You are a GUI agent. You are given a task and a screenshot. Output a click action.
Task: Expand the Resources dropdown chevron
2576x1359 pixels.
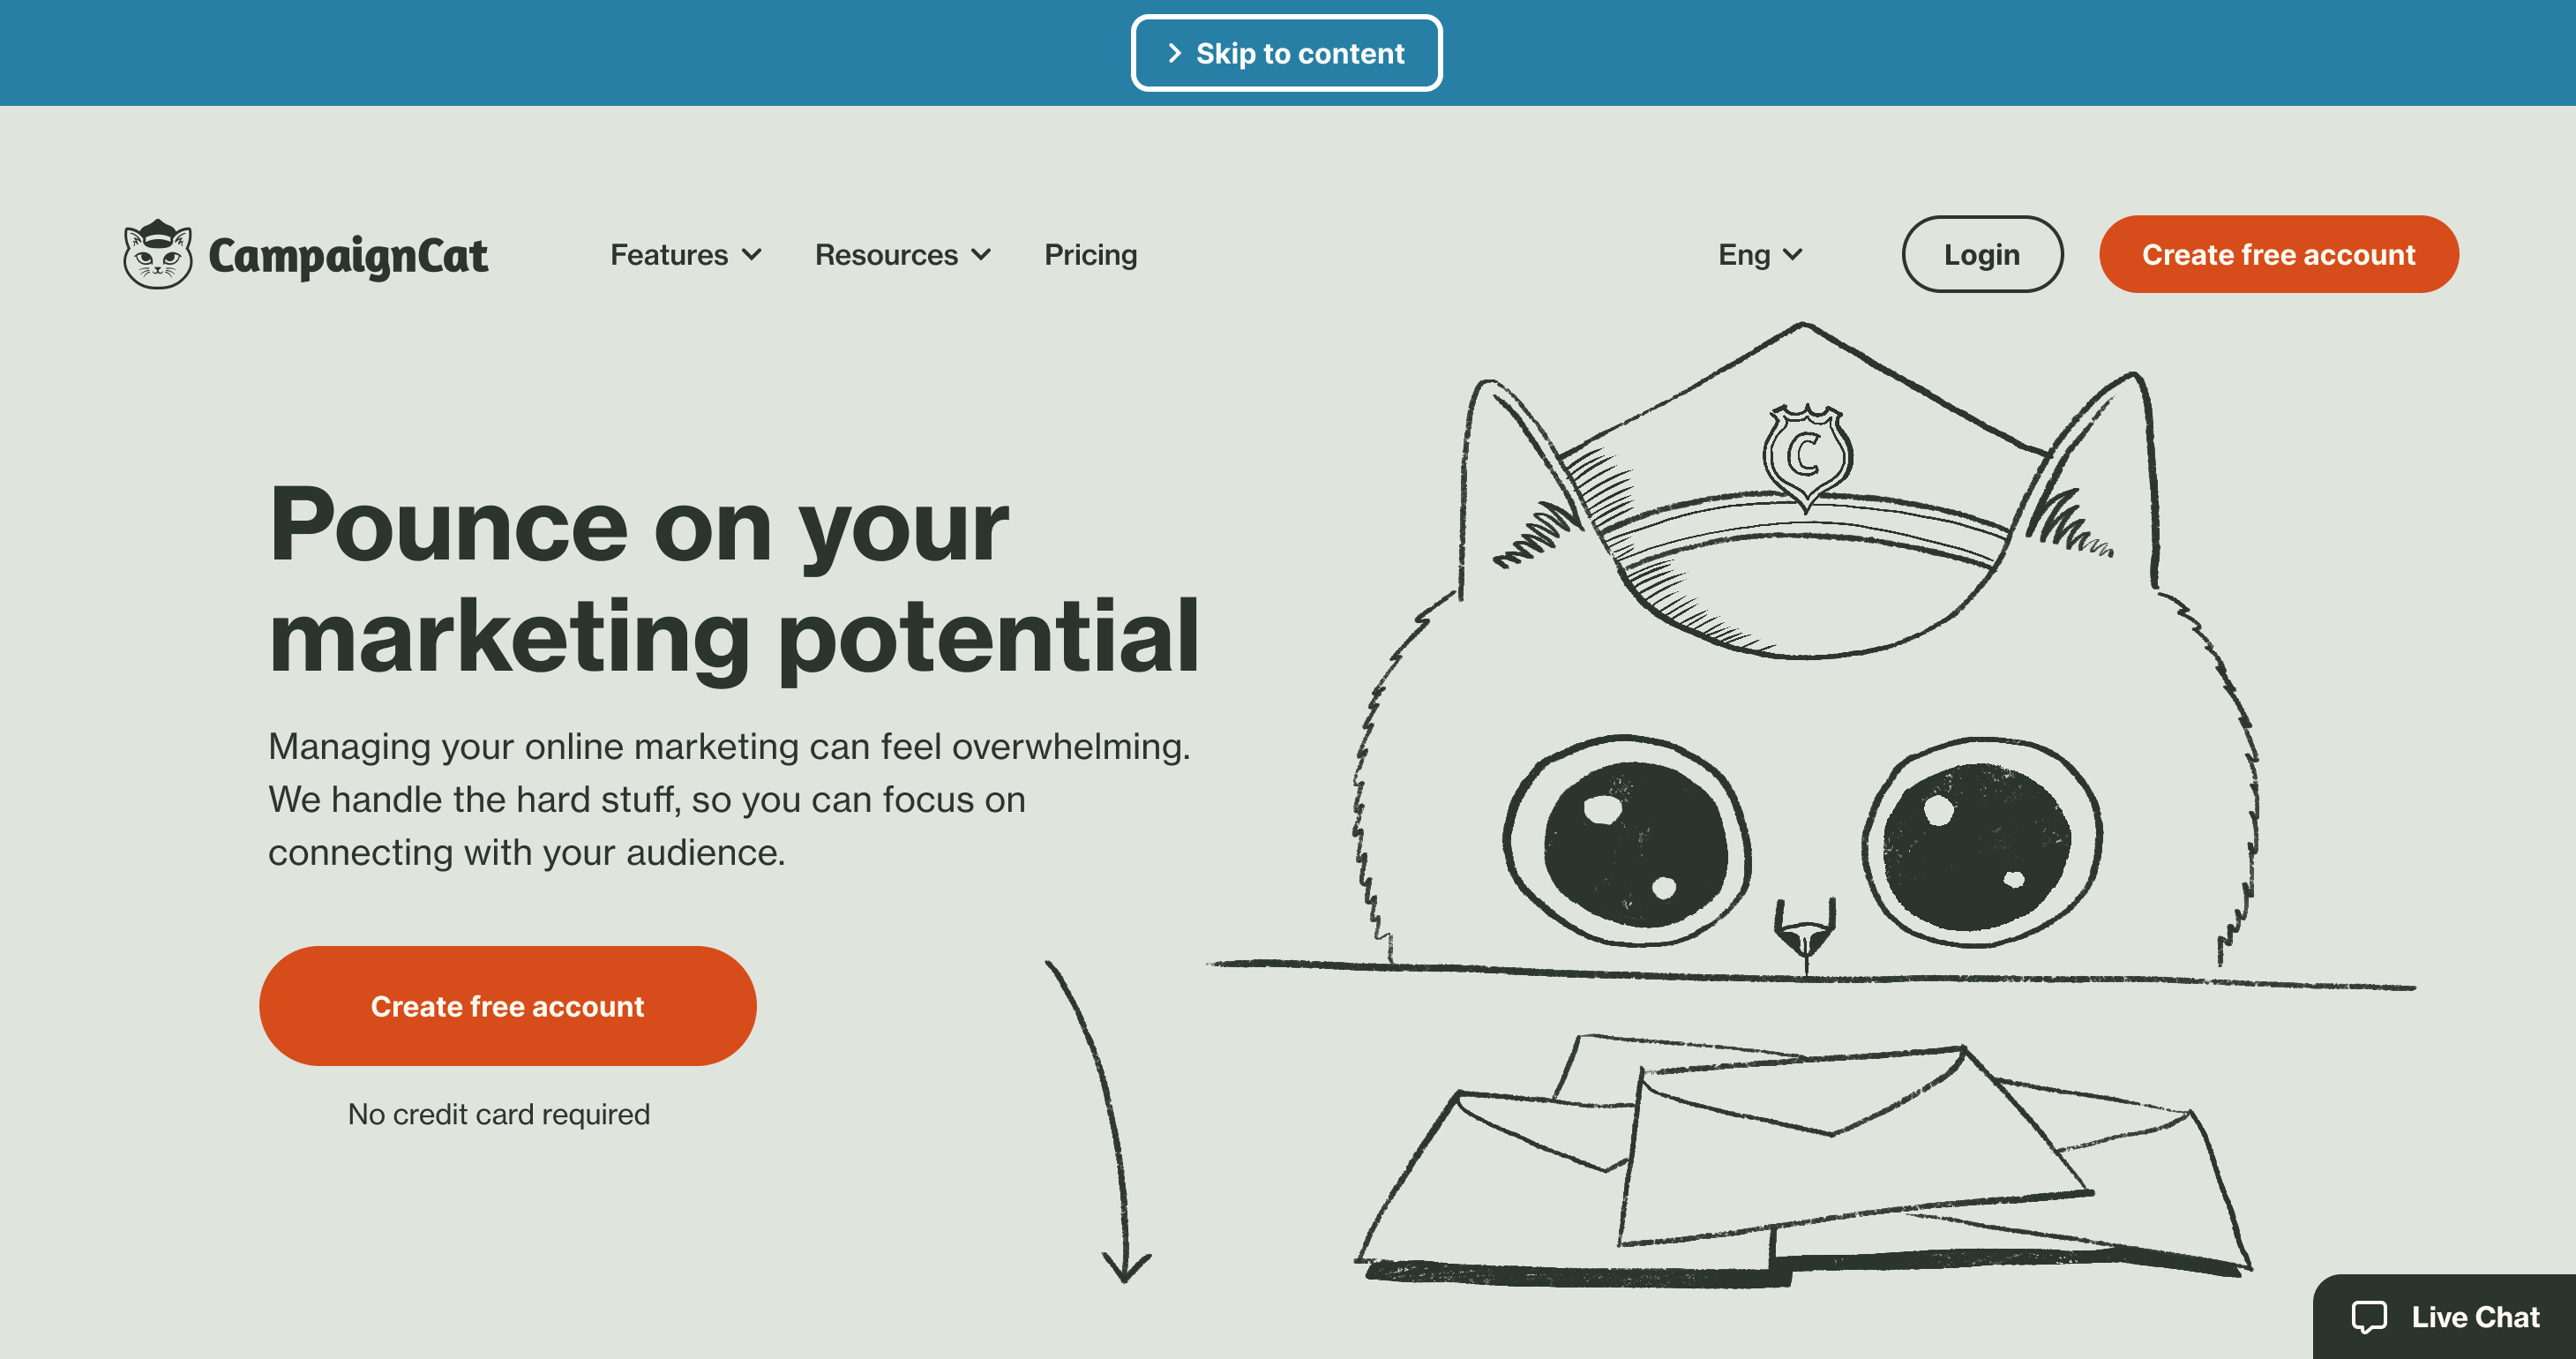pyautogui.click(x=982, y=255)
